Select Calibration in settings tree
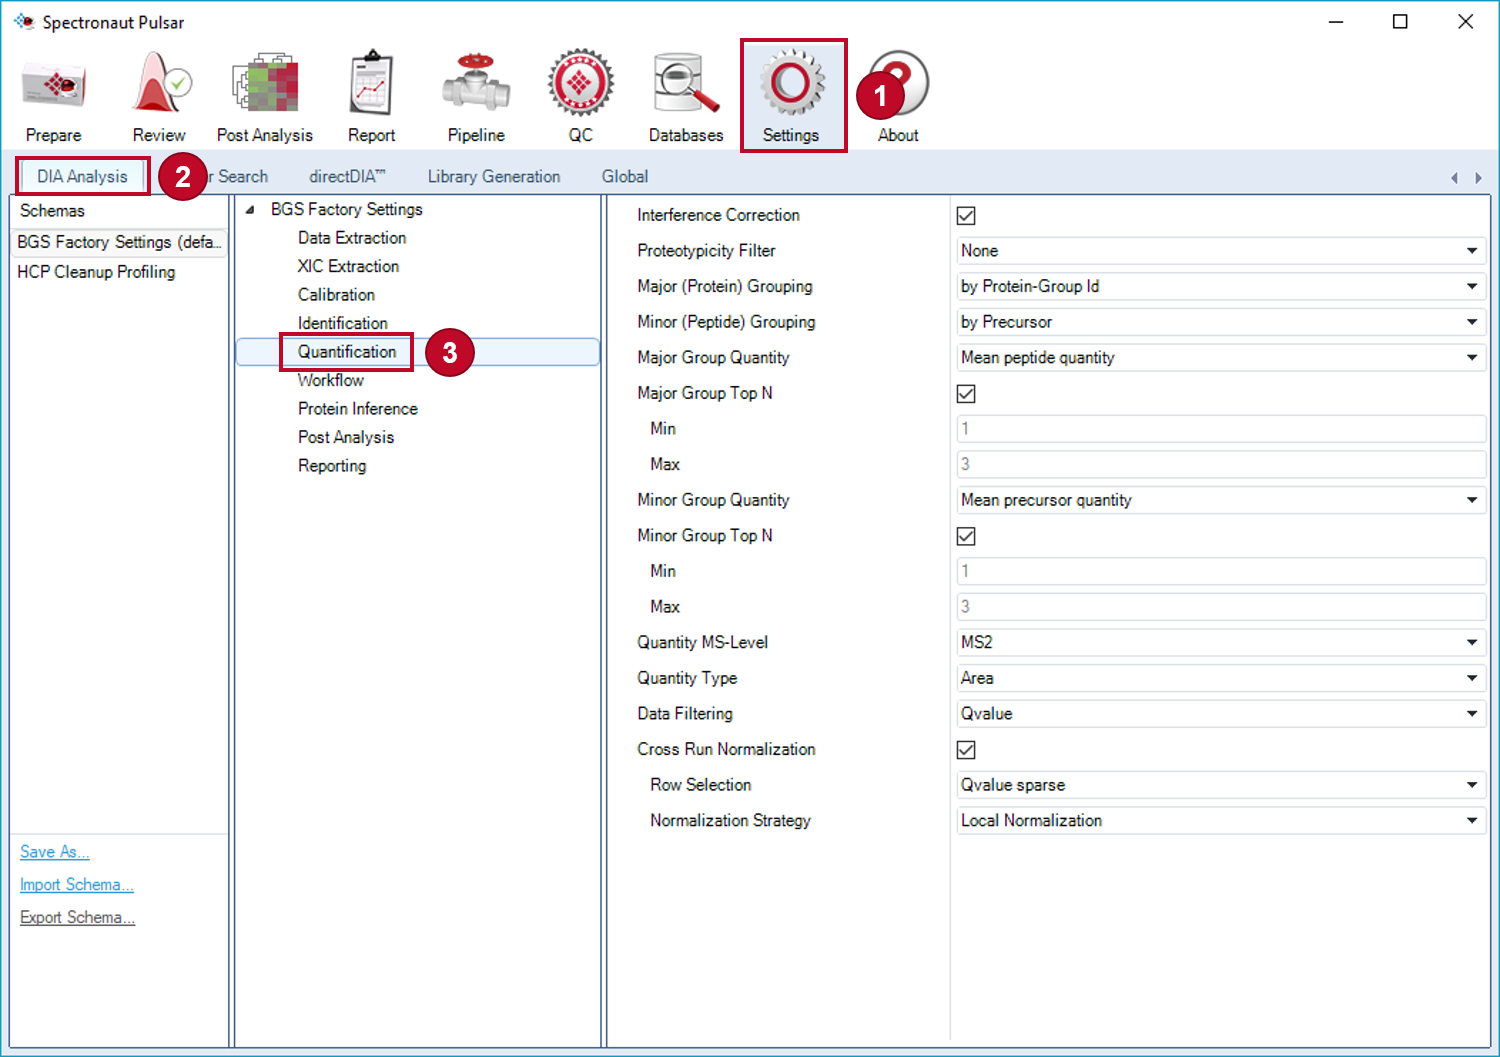 [x=336, y=295]
